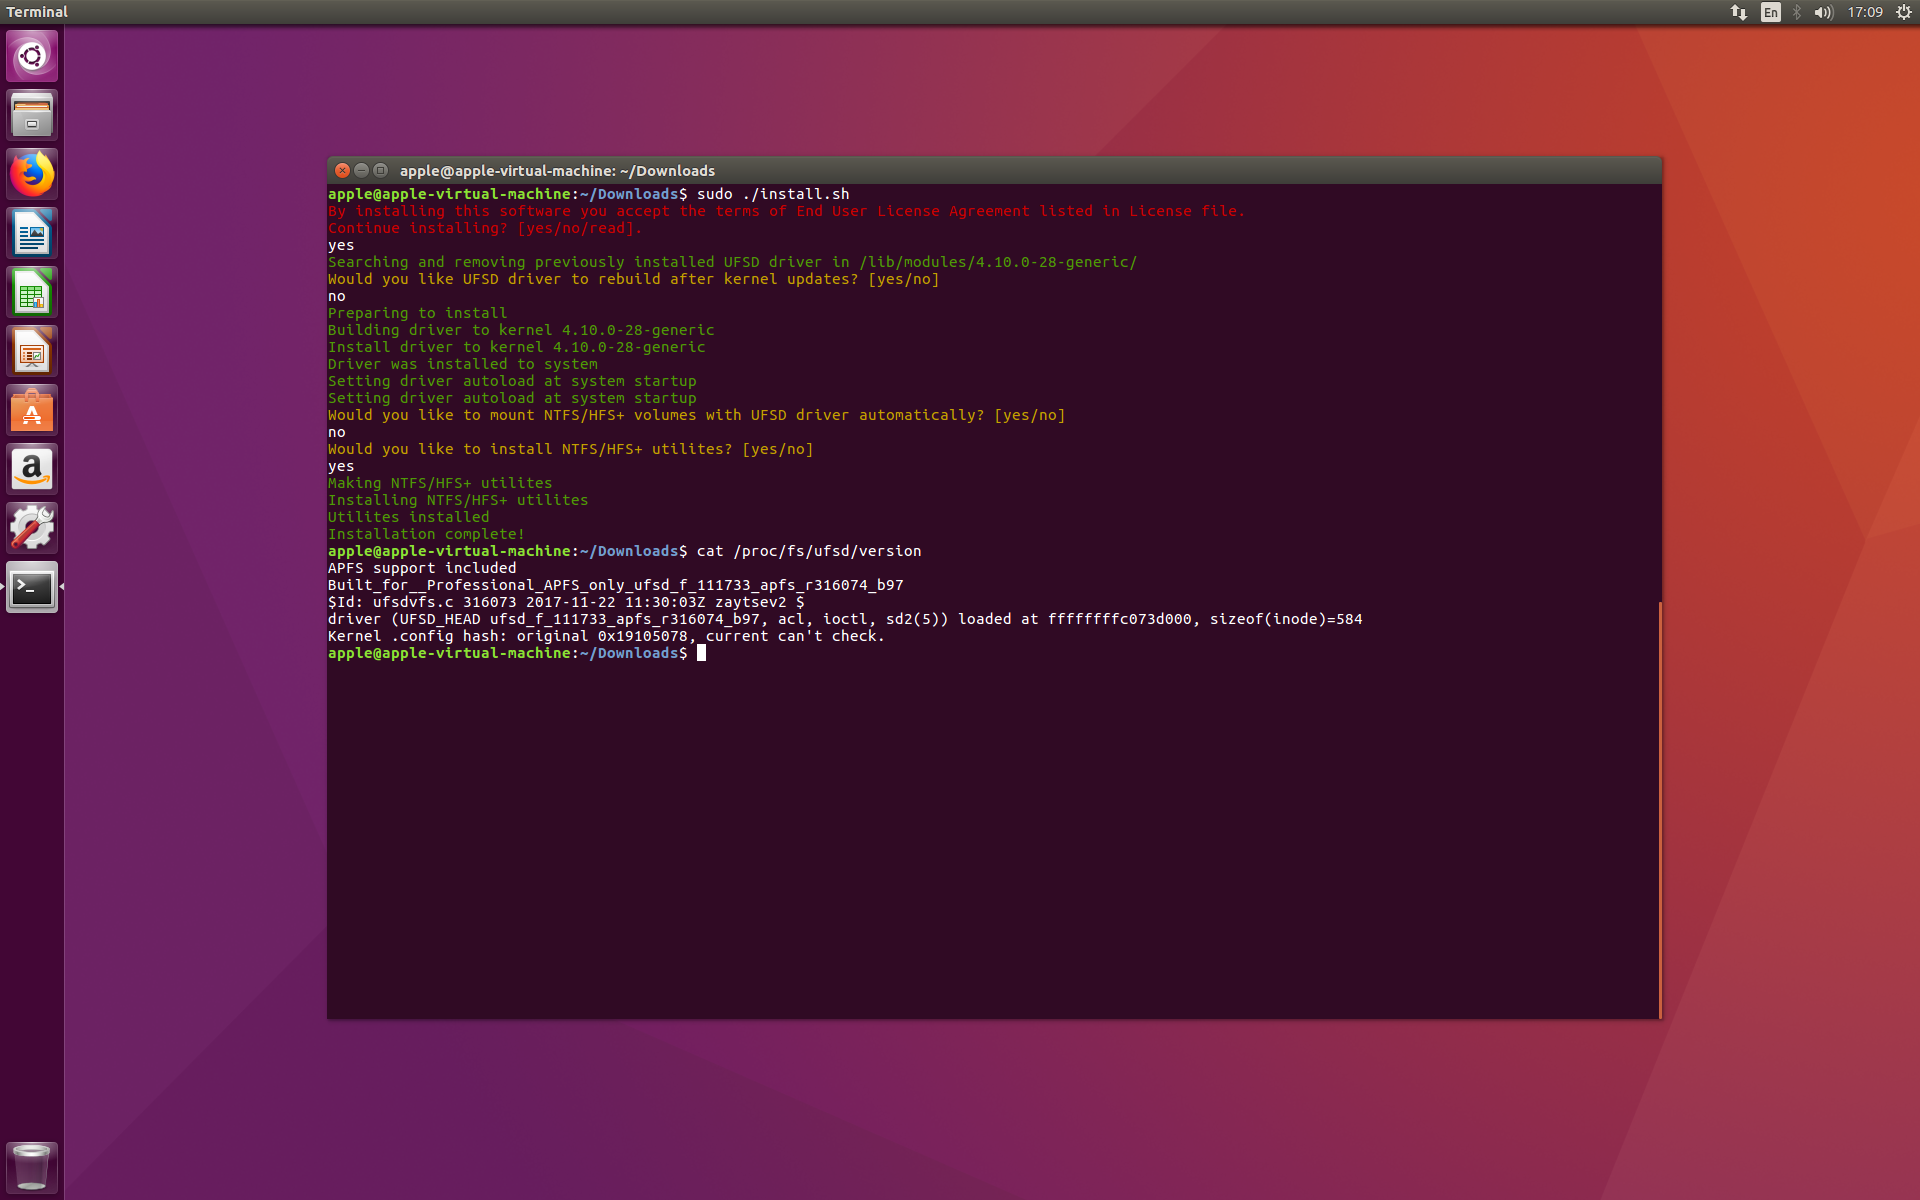The image size is (1920, 1200).
Task: Launch Firefox web browser
Action: (32, 174)
